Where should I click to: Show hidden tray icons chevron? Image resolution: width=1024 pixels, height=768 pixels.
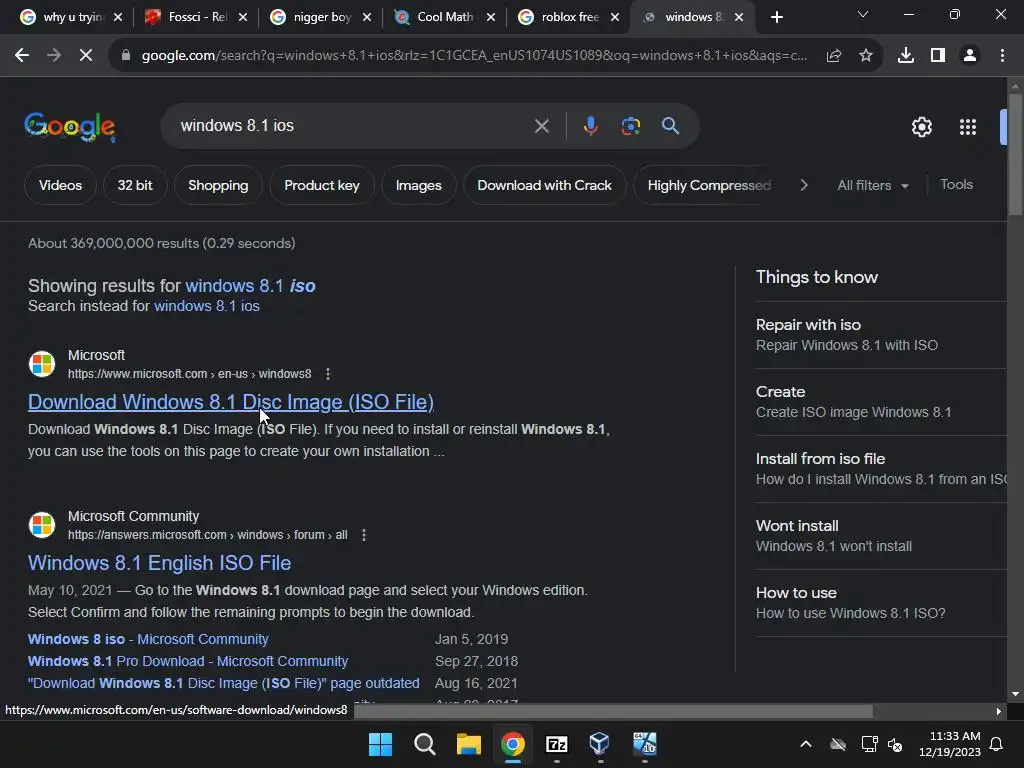click(x=806, y=744)
